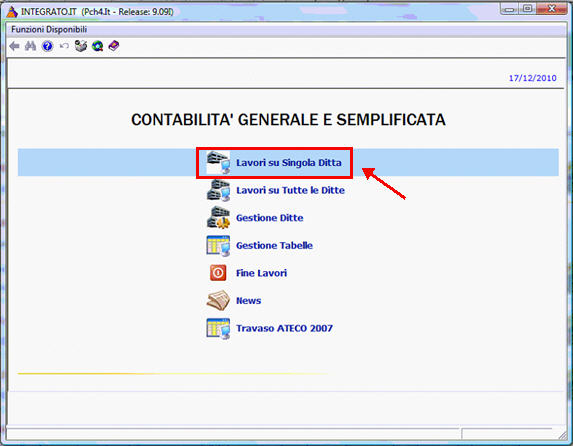573x446 pixels.
Task: Click the binoculars search icon
Action: tap(30, 46)
